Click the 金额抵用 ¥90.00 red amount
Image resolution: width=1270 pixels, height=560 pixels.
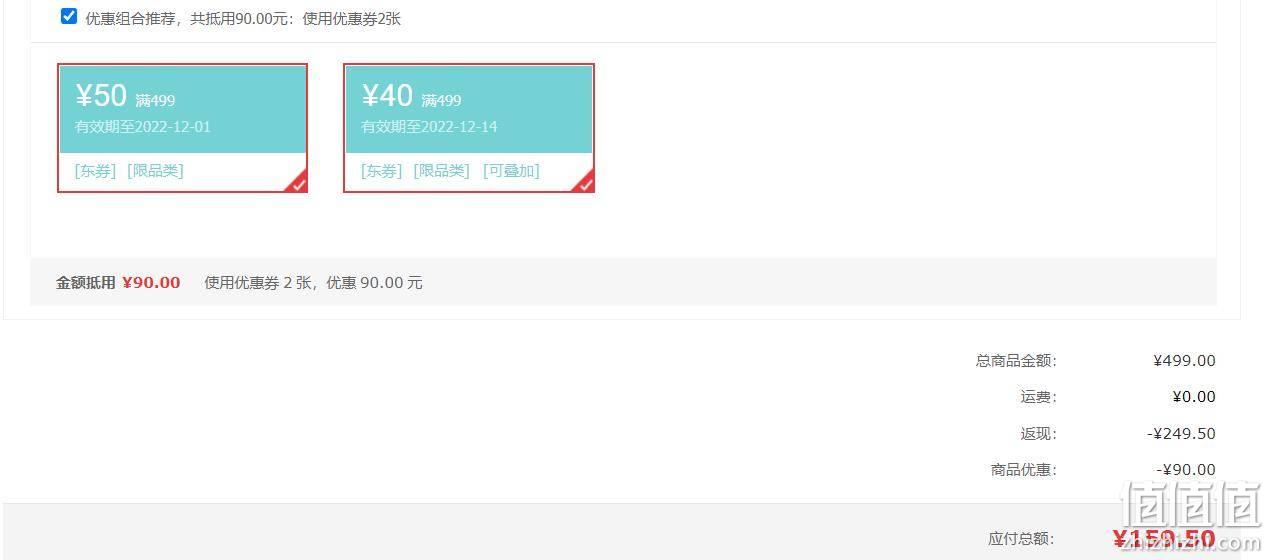tap(151, 283)
